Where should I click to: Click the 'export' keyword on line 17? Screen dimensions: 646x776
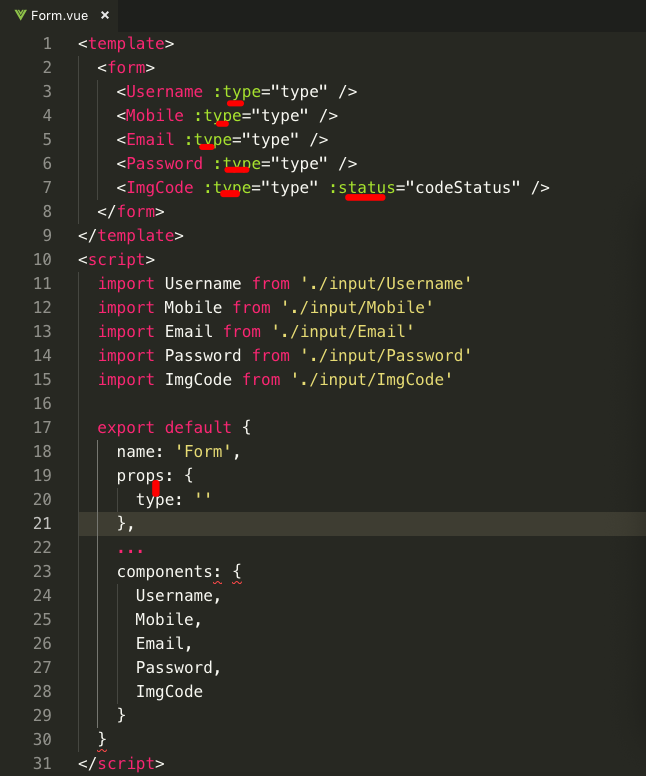point(126,428)
